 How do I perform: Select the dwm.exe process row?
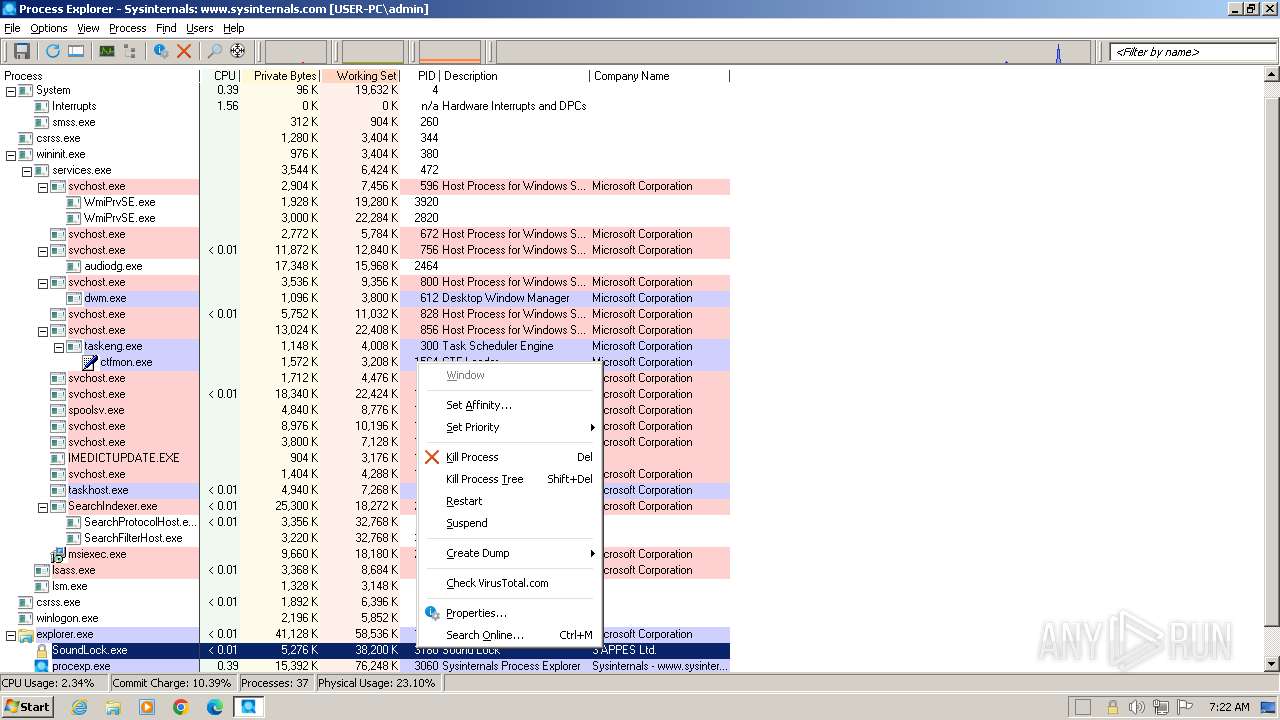click(365, 298)
